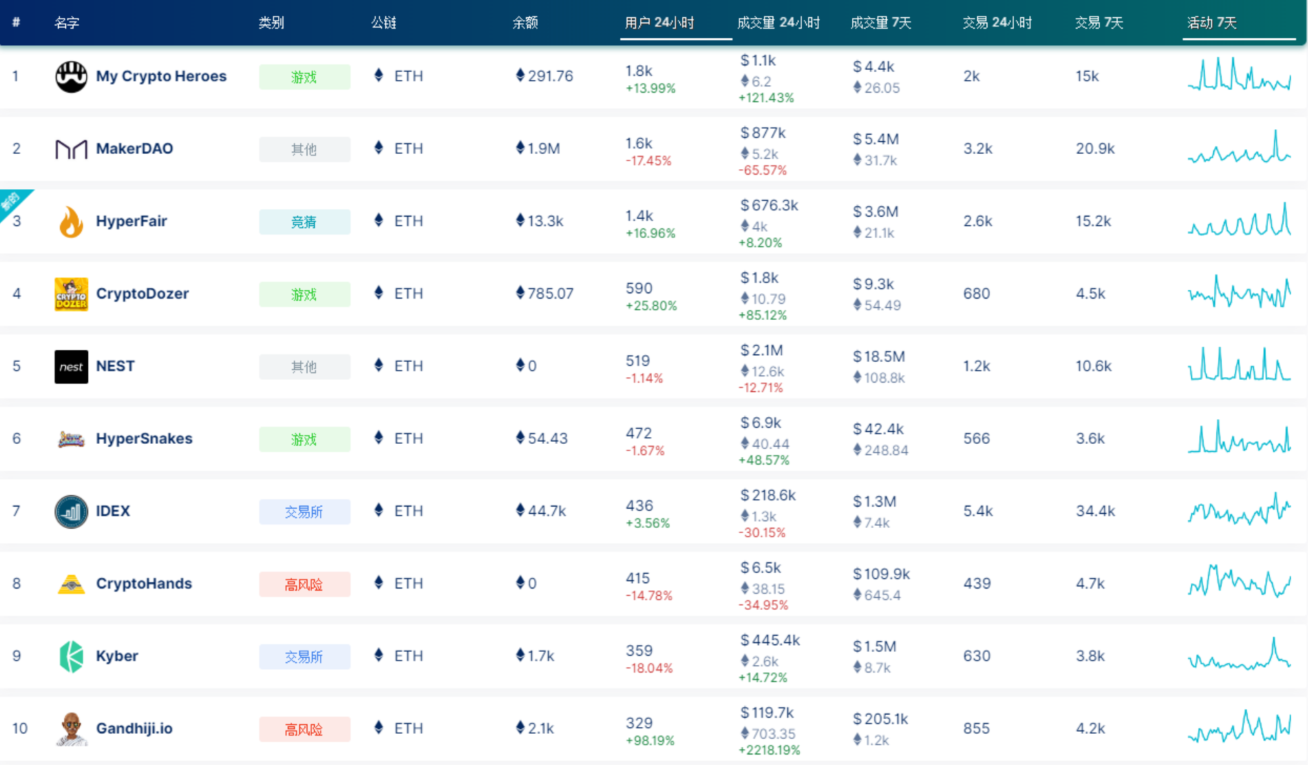Click the 类别 column header
The width and height of the screenshot is (1308, 765).
271,22
